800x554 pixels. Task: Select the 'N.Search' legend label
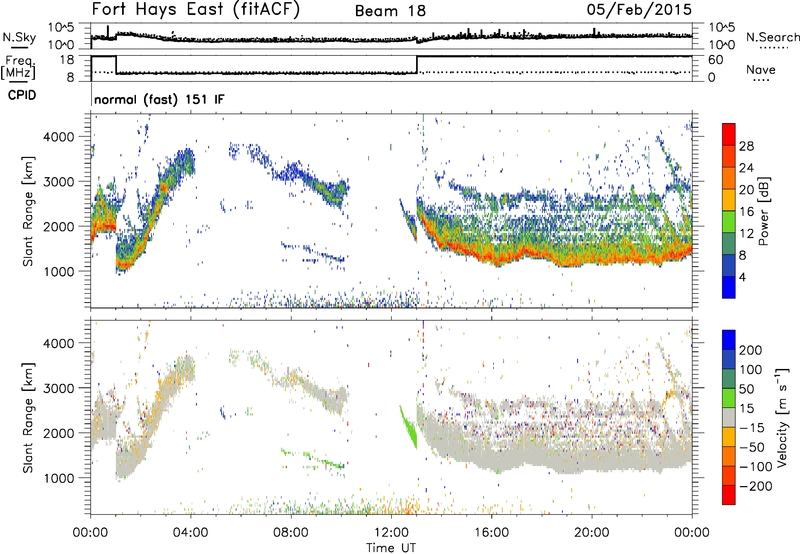point(772,37)
